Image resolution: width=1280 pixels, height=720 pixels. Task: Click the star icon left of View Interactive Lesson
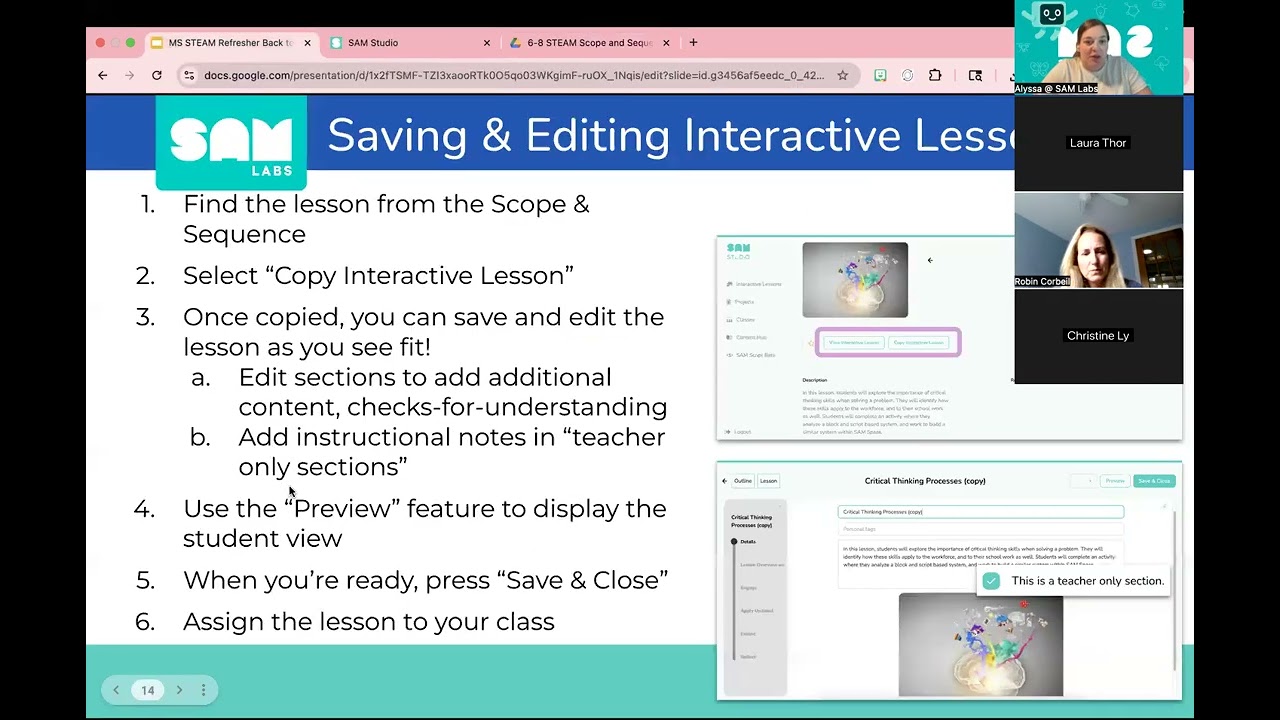810,343
